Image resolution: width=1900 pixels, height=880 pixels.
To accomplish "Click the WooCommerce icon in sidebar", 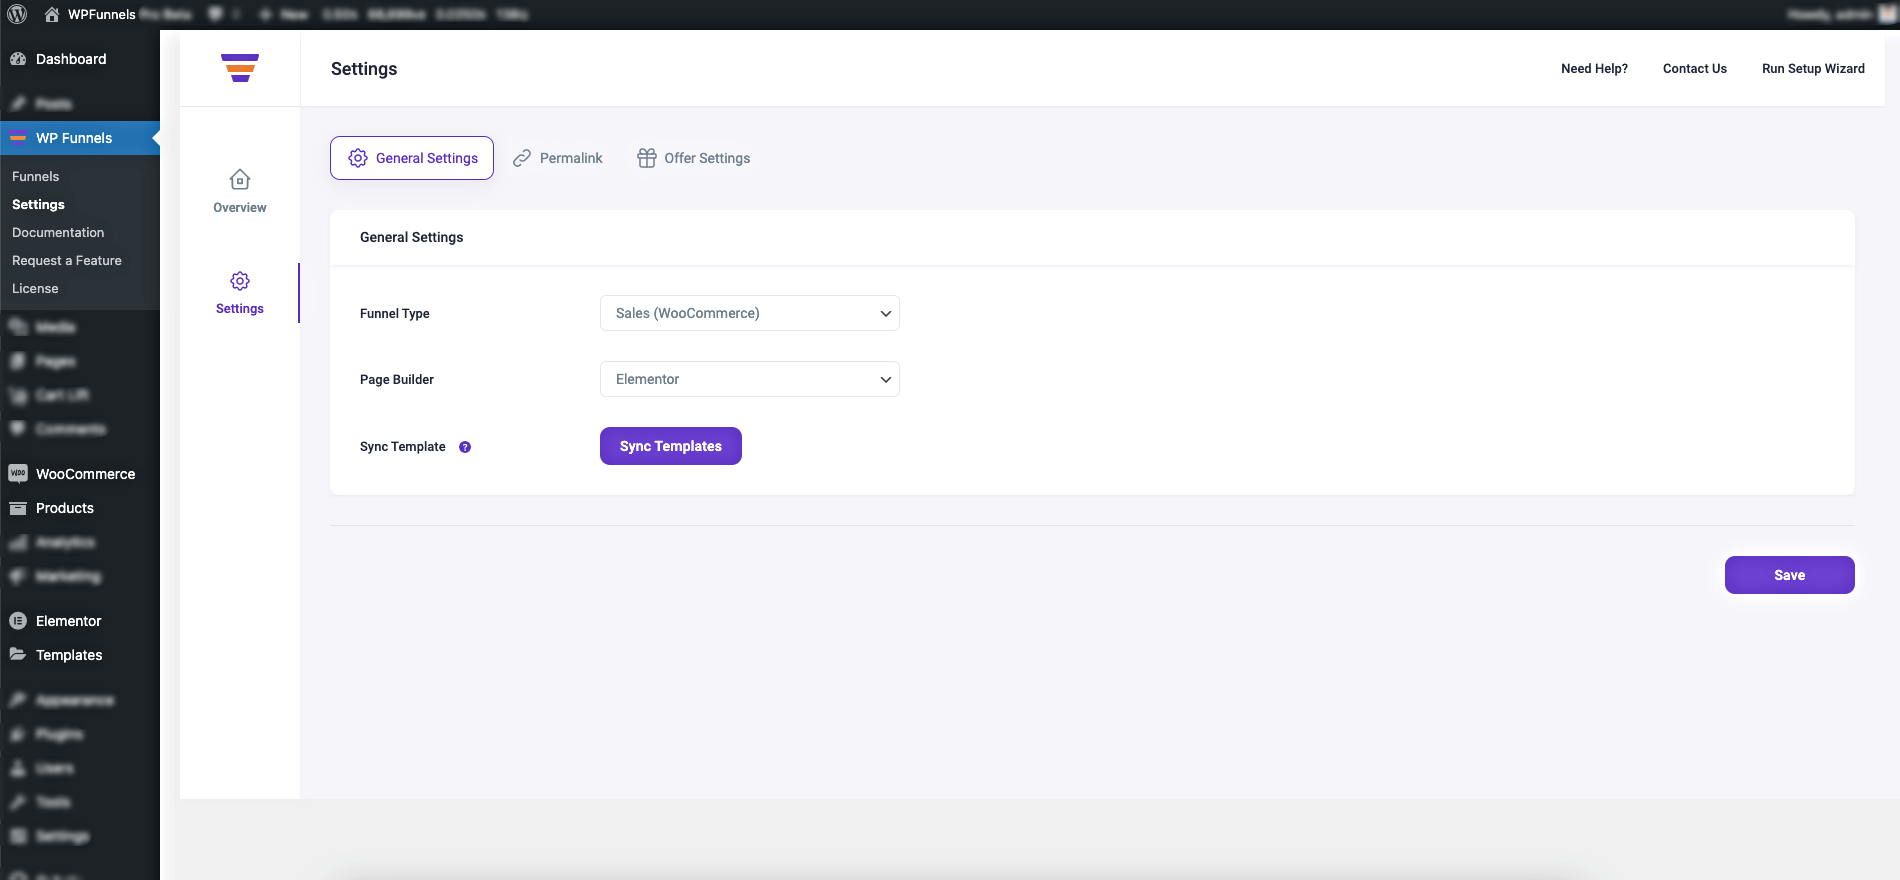I will tap(18, 473).
